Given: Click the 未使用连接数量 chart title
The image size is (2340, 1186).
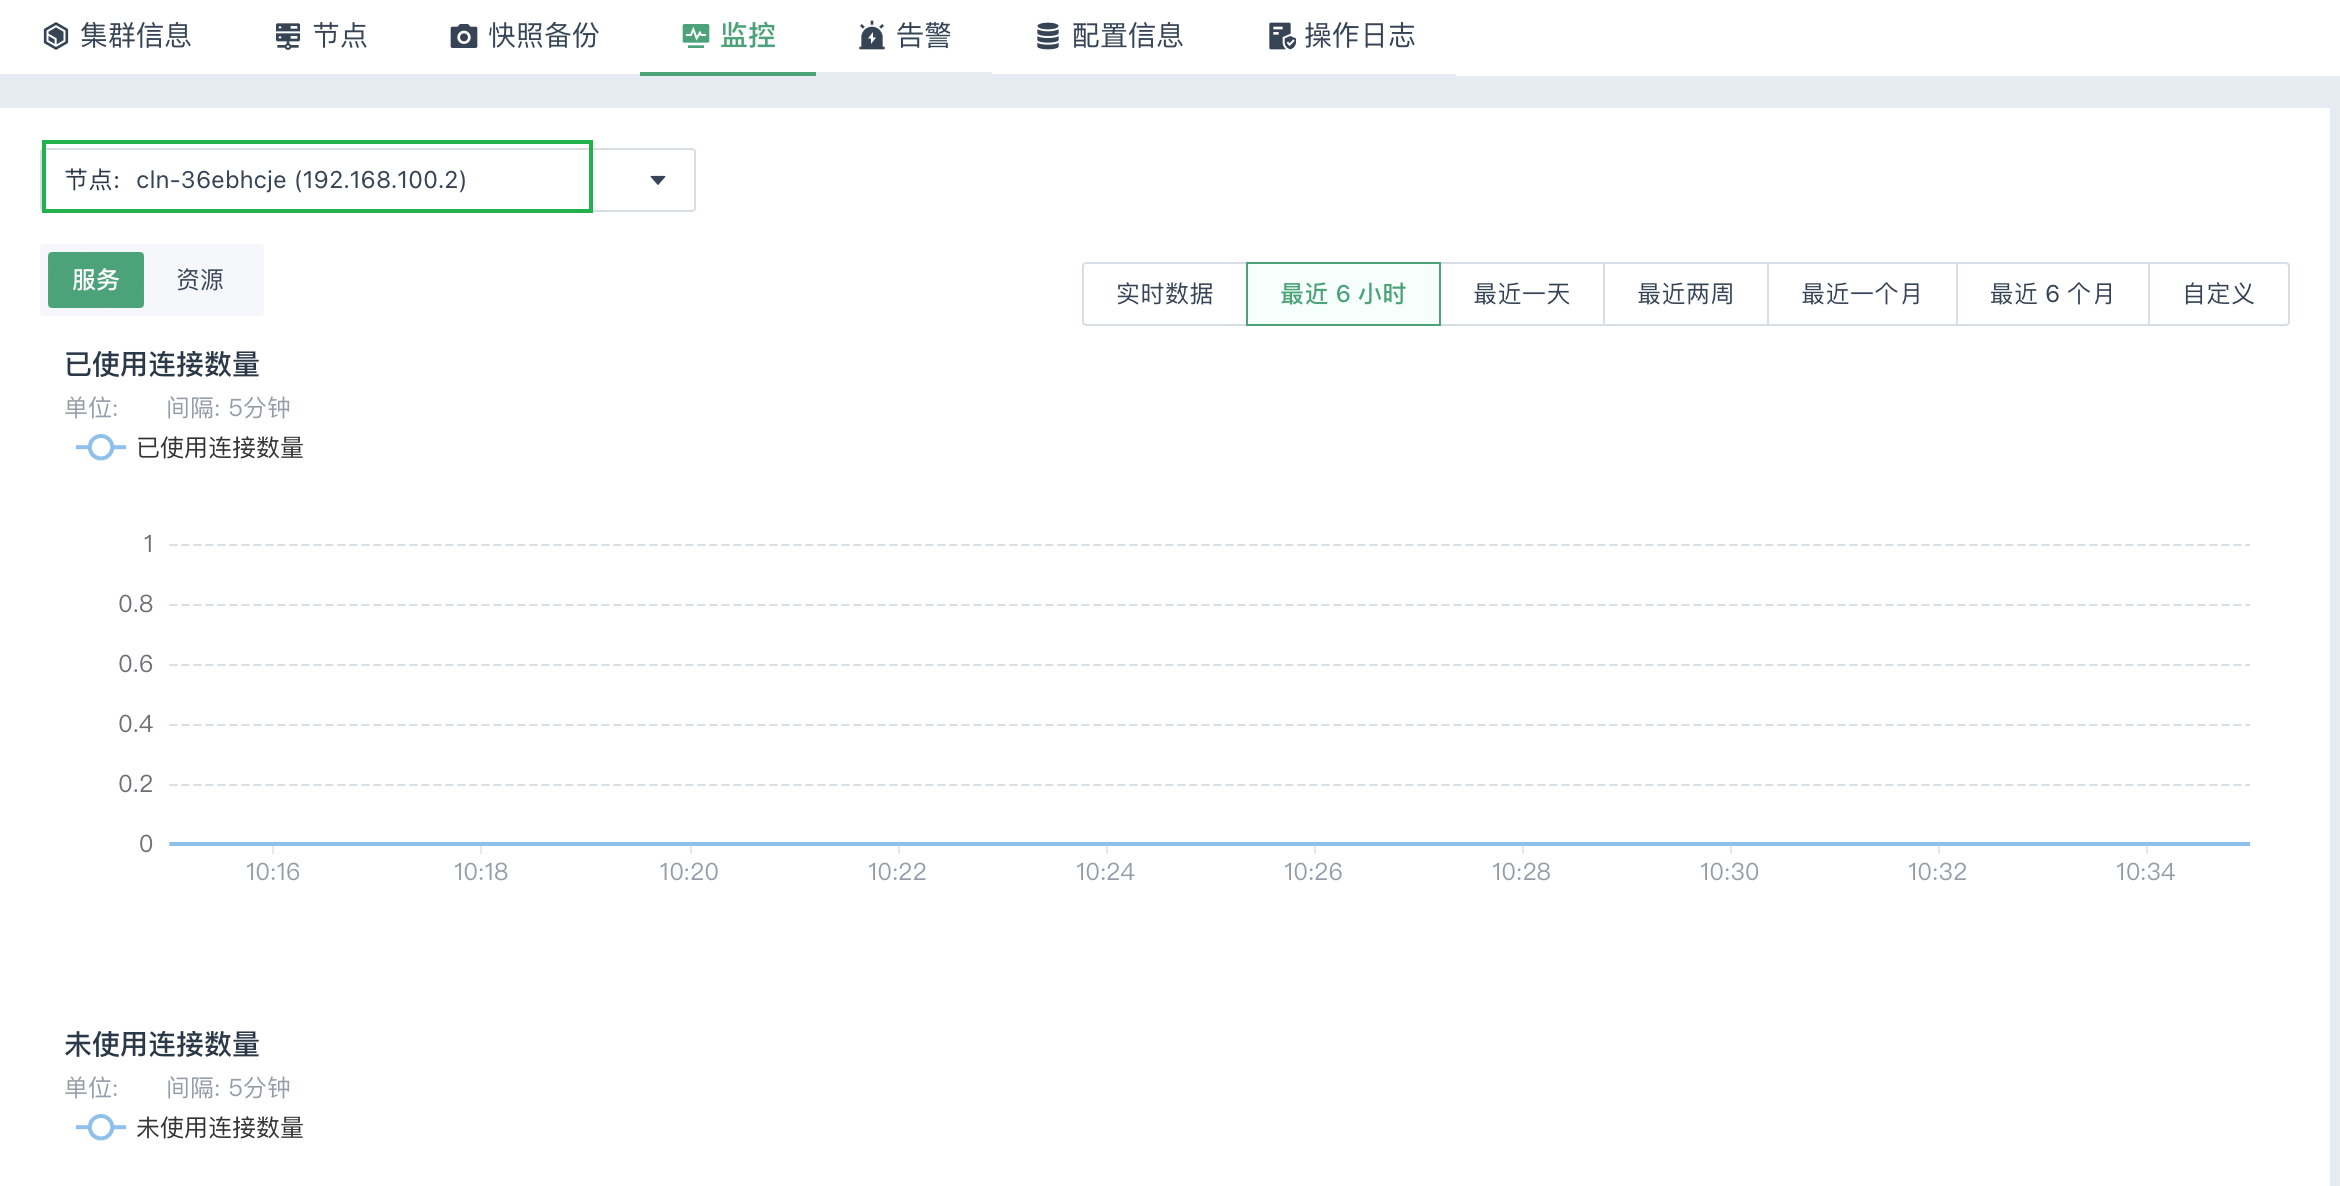Looking at the screenshot, I should [162, 1044].
